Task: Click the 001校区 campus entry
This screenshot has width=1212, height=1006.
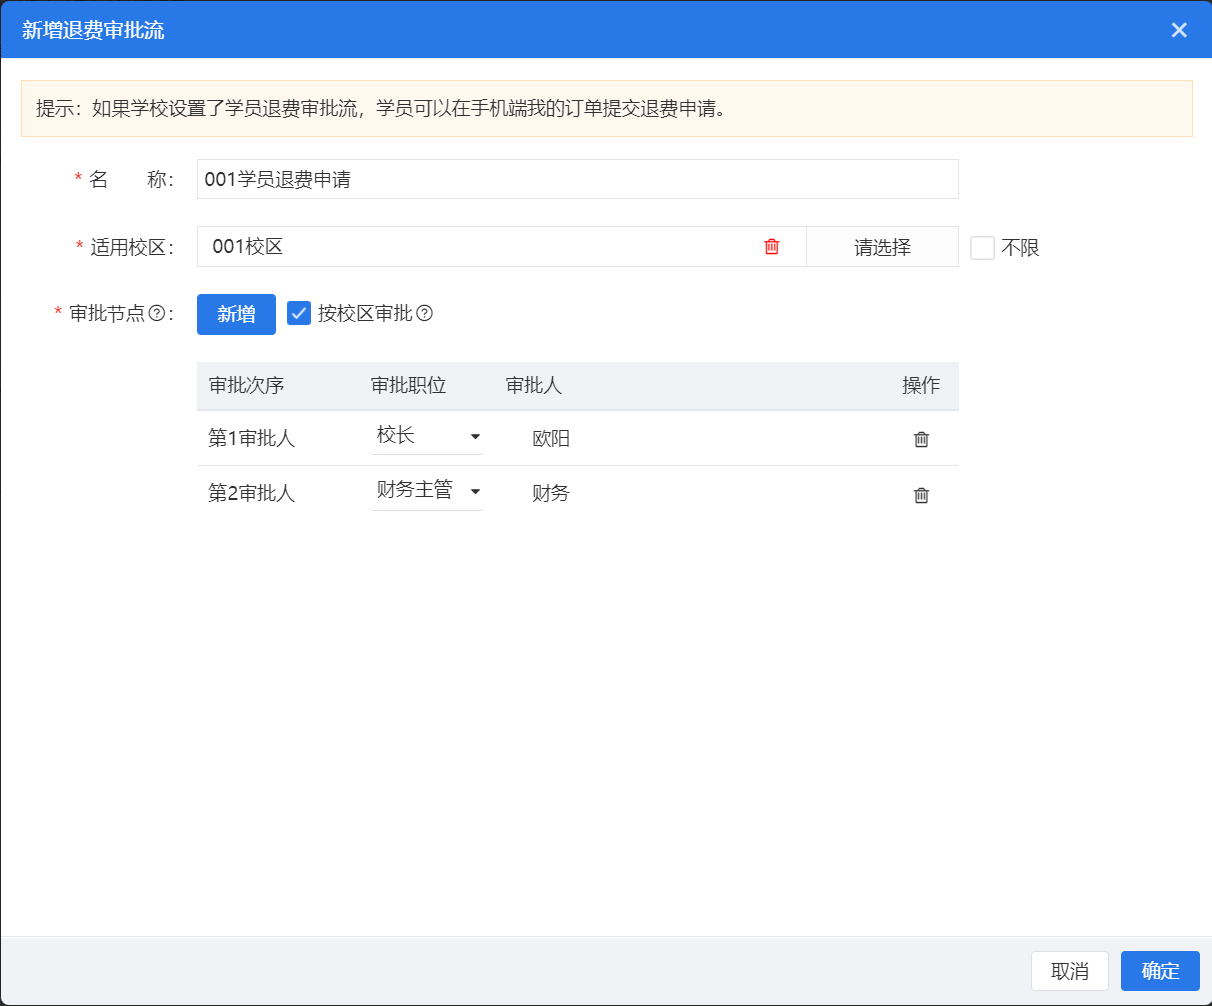Action: click(248, 247)
